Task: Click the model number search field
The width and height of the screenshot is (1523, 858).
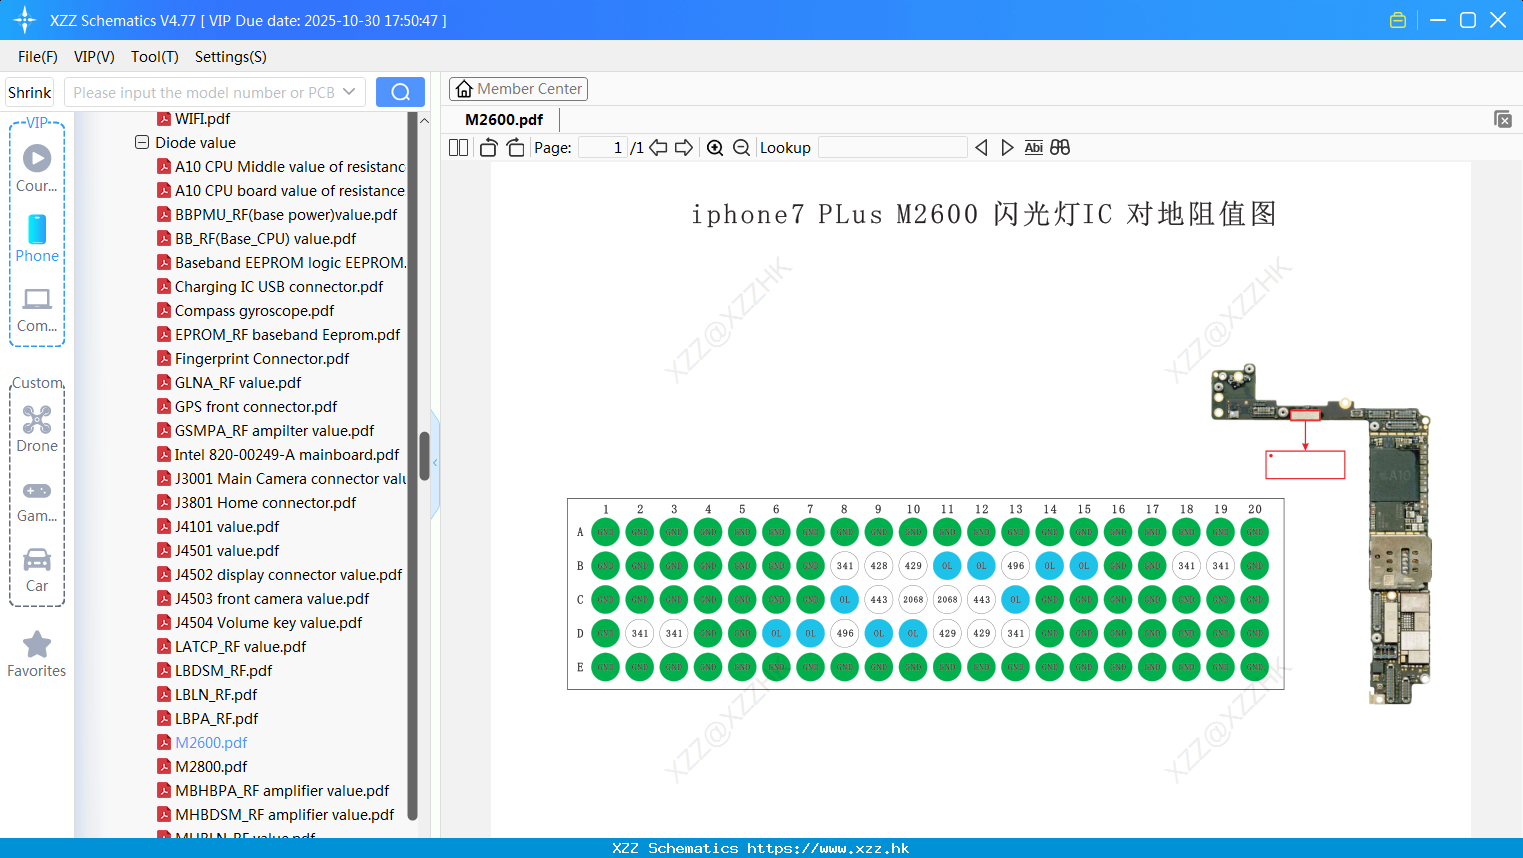Action: 215,92
